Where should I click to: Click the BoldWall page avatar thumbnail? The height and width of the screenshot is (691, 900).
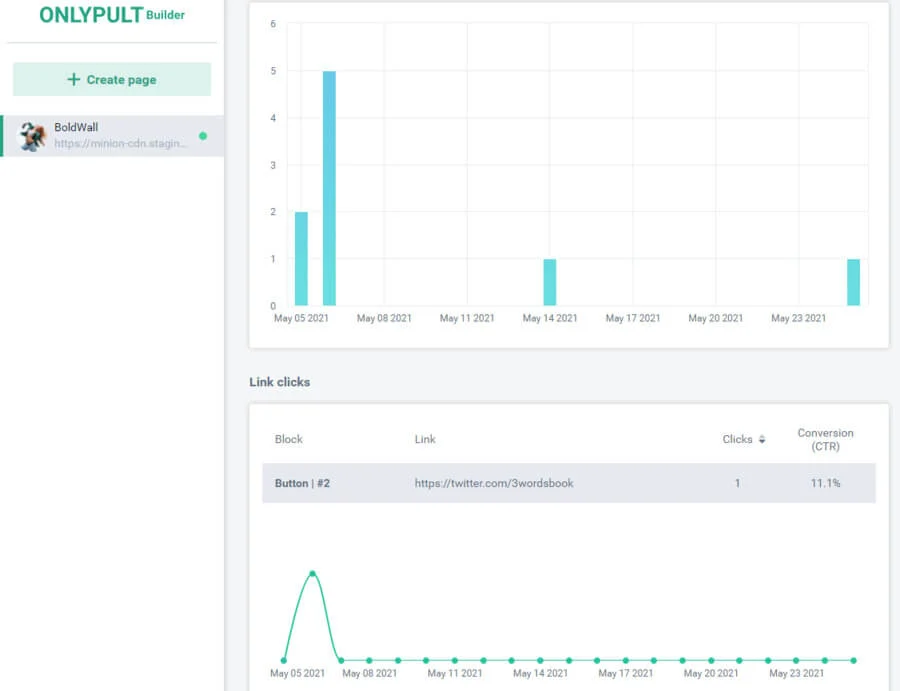pos(34,136)
